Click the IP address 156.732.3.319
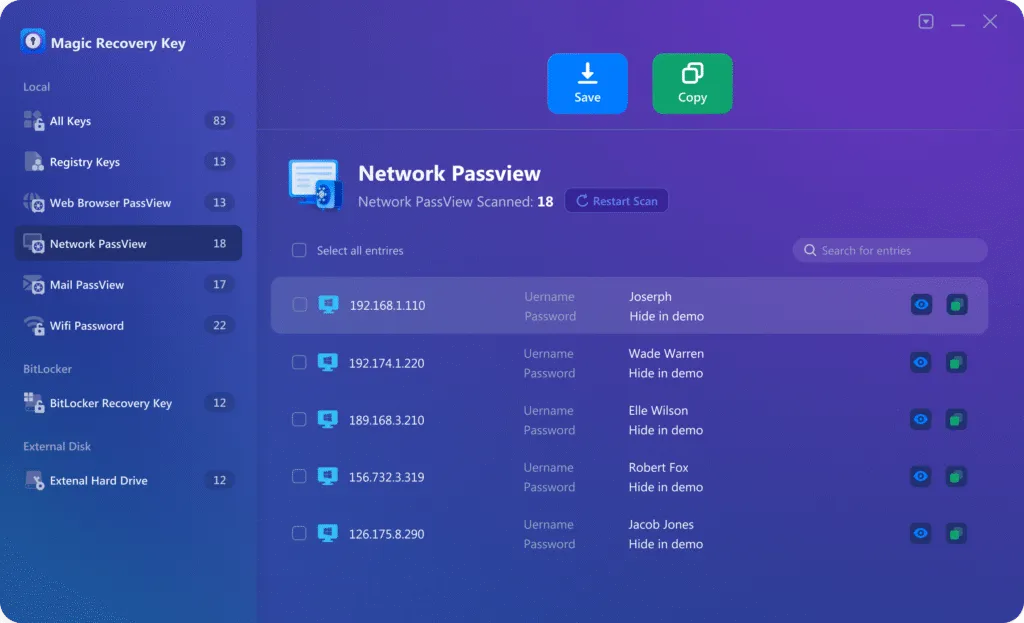The width and height of the screenshot is (1024, 623). (x=387, y=477)
